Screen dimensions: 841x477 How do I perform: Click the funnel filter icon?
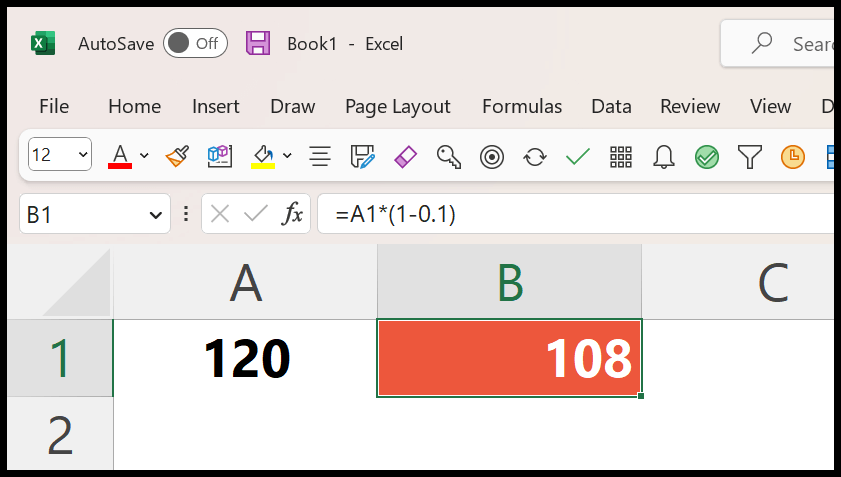(x=750, y=157)
